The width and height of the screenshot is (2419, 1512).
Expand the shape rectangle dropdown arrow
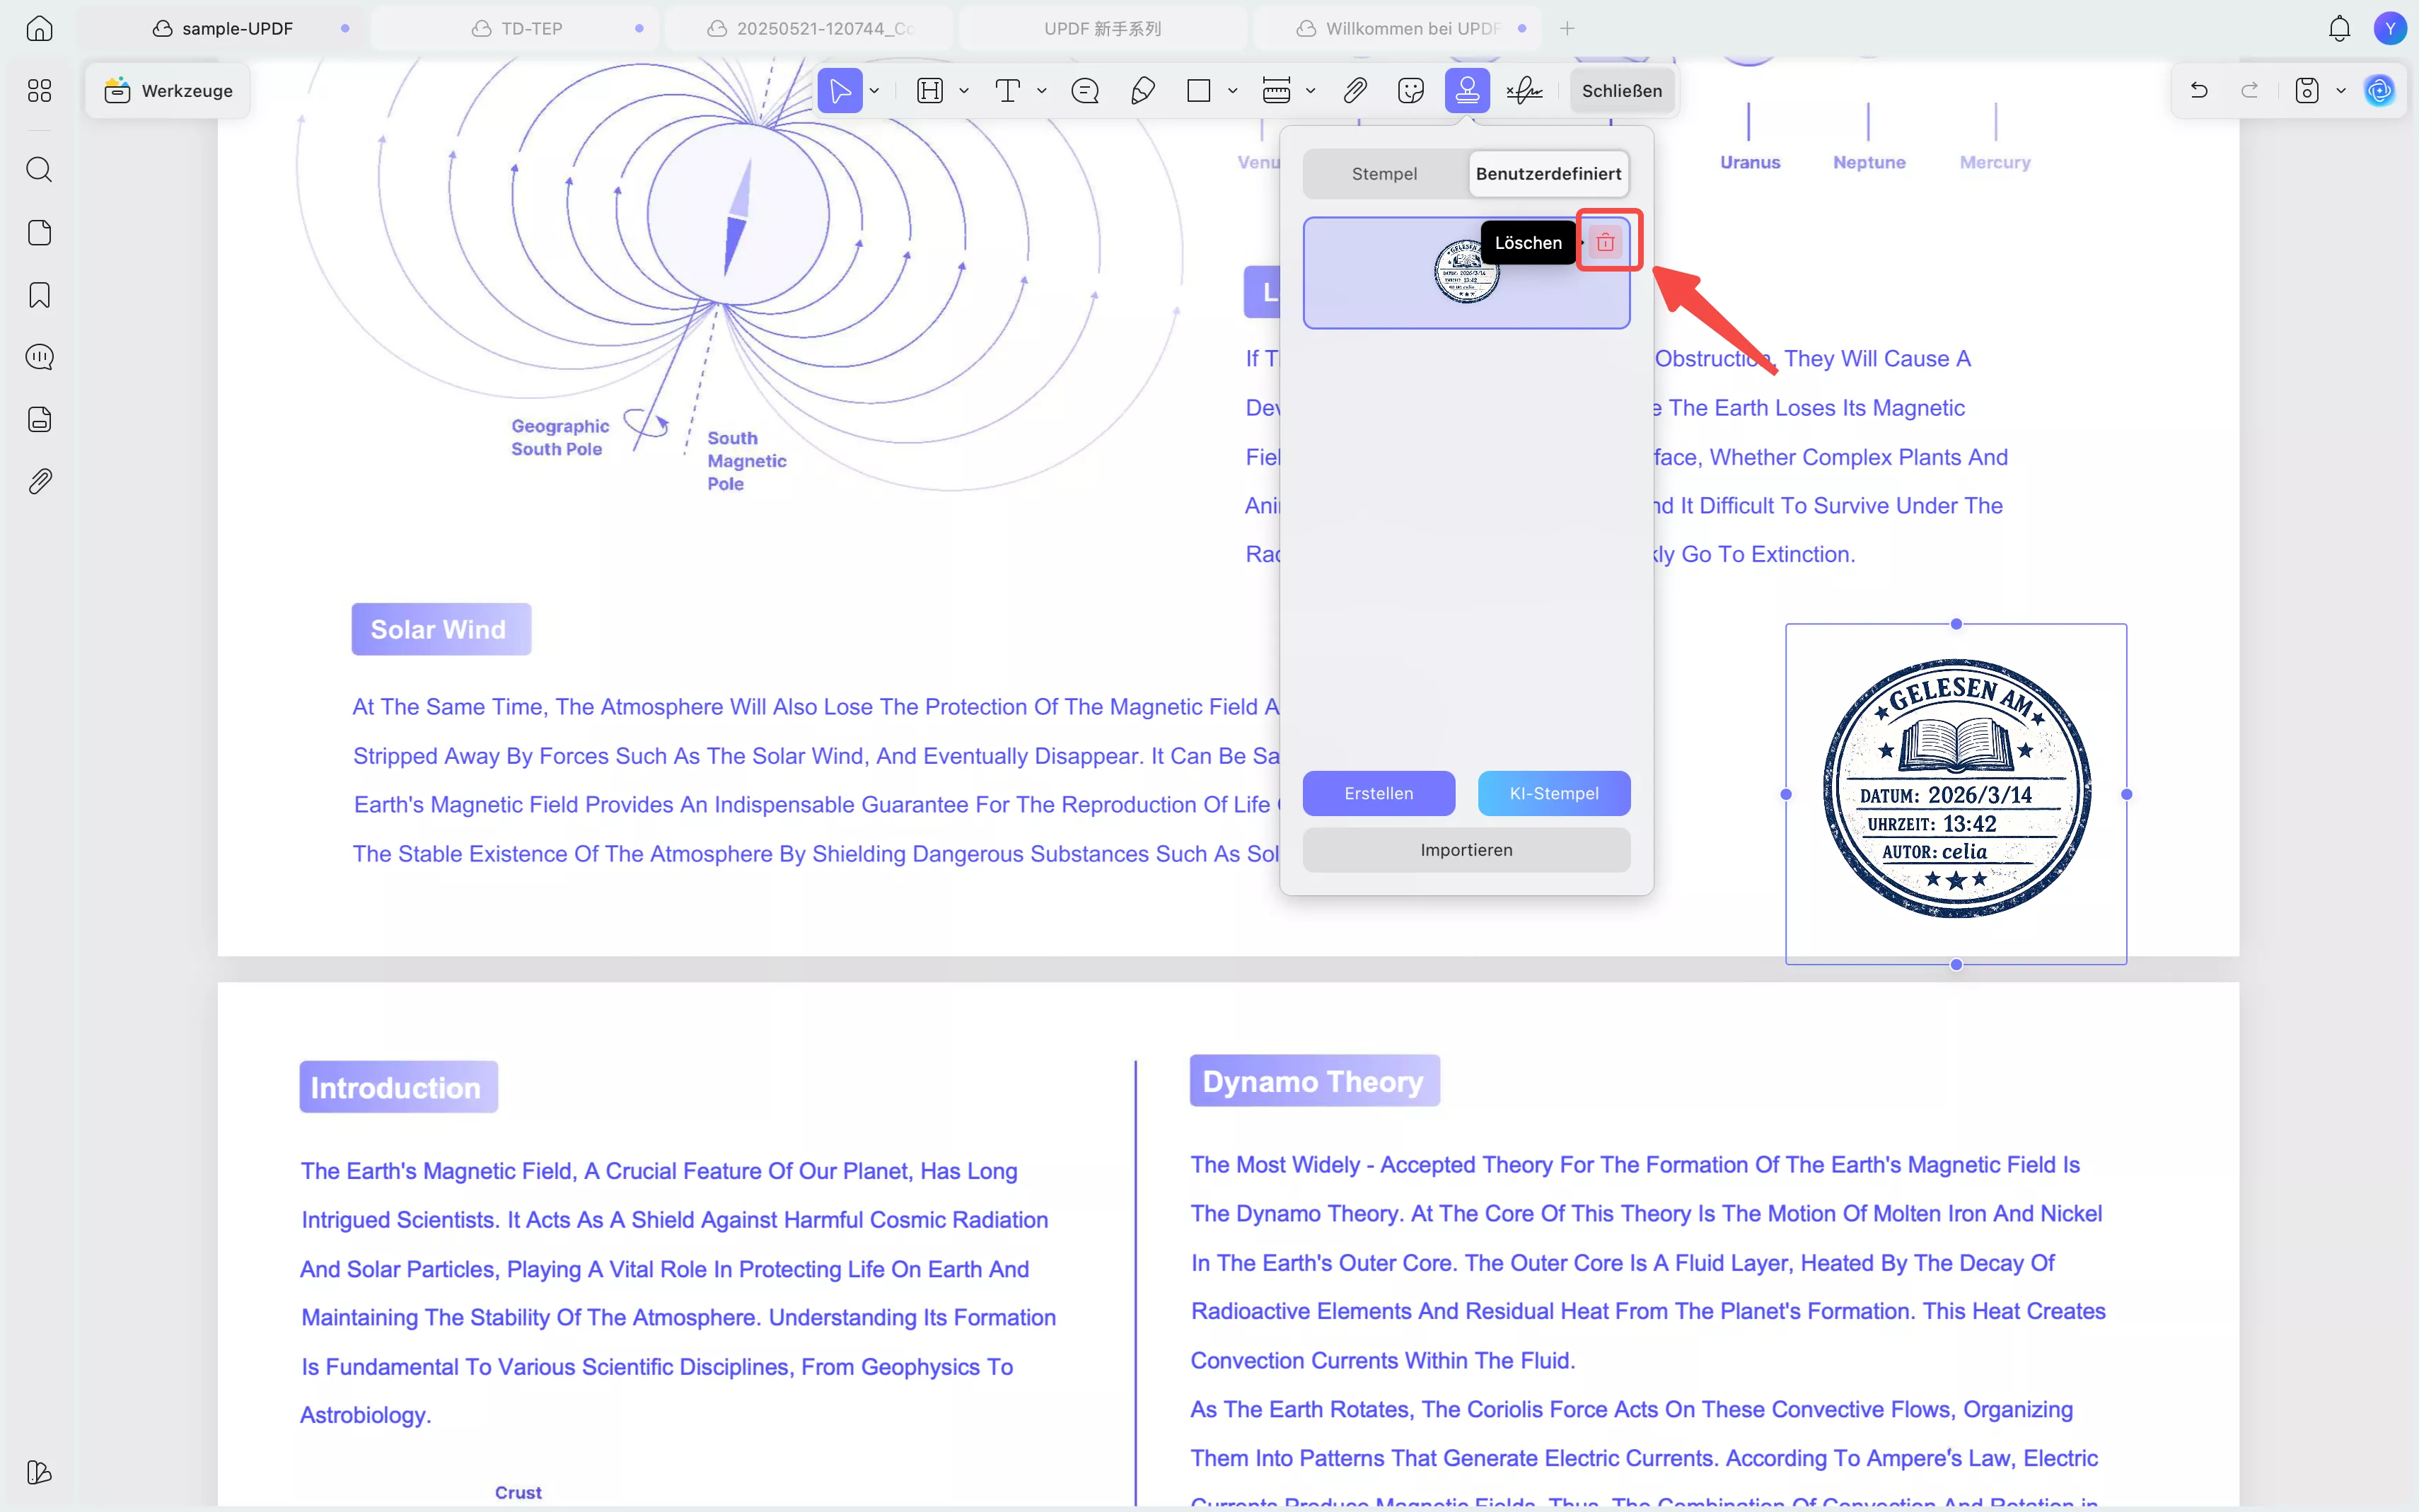point(1233,91)
